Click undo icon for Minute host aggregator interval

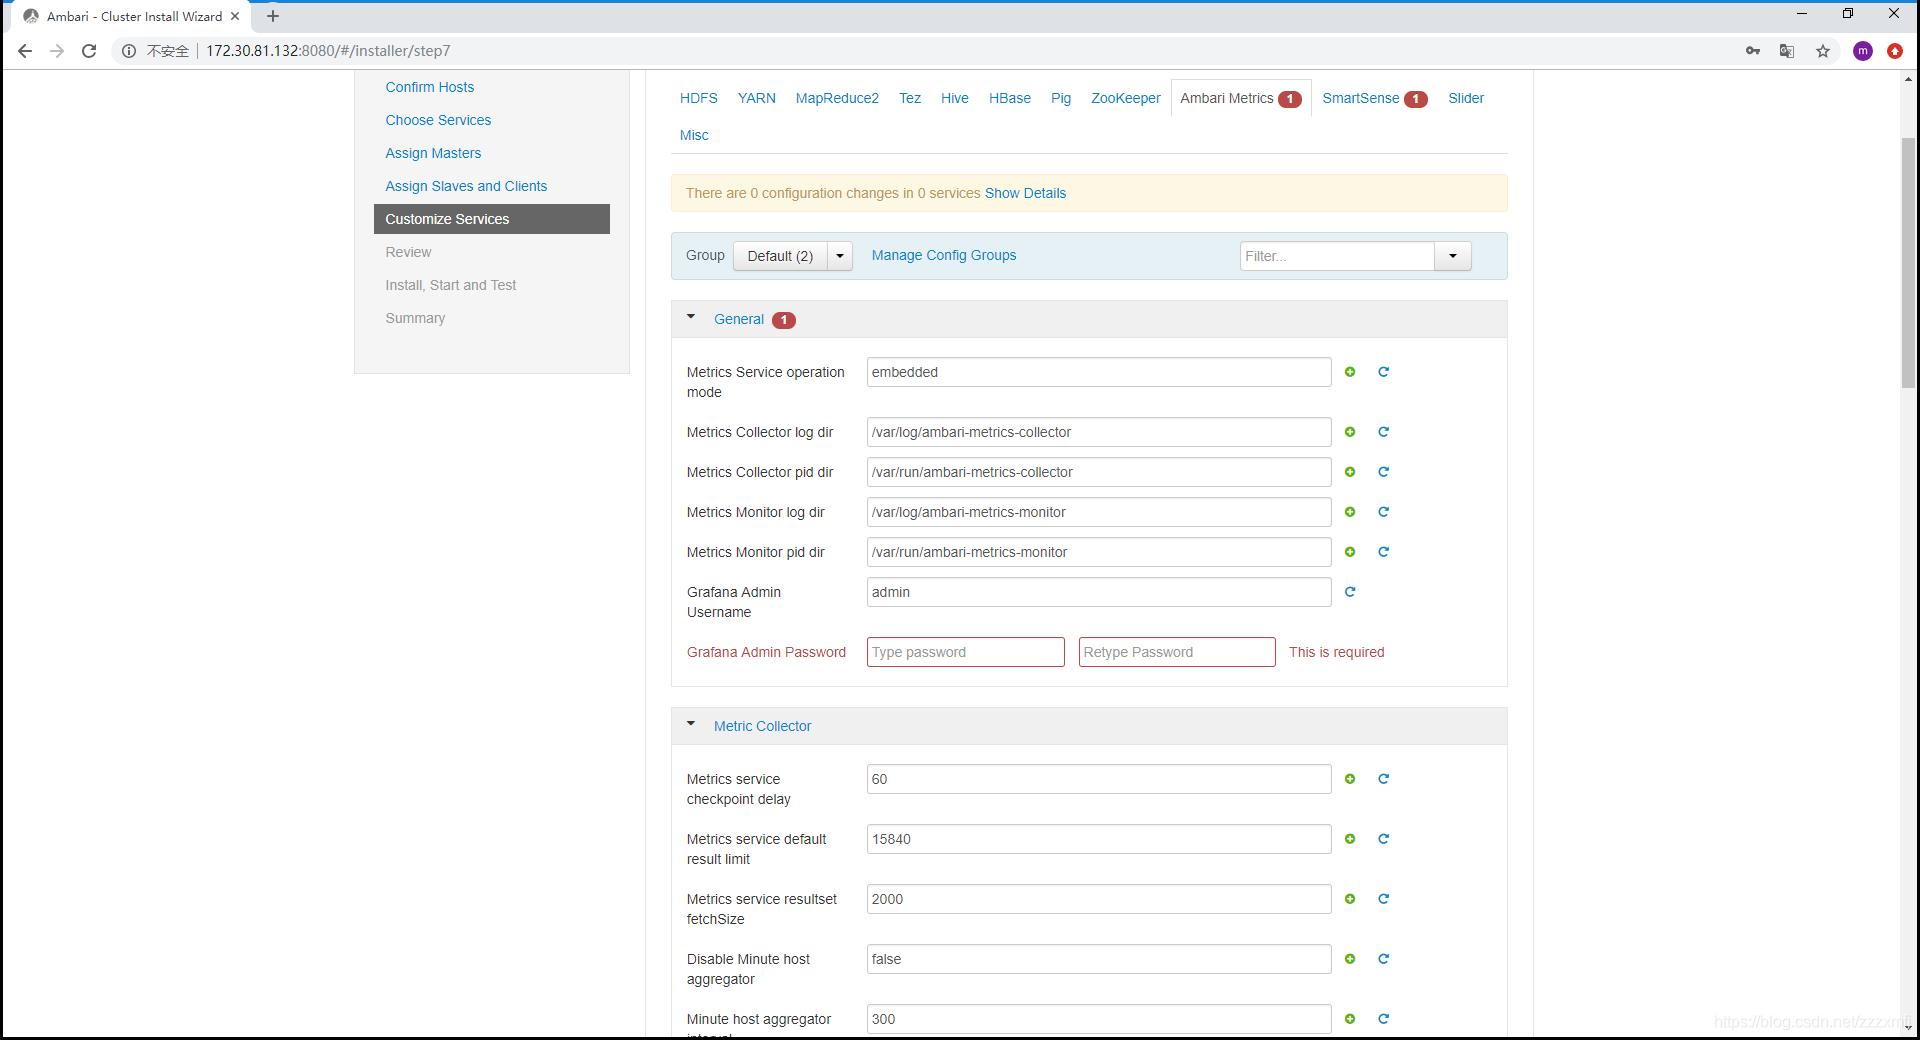(1384, 1019)
